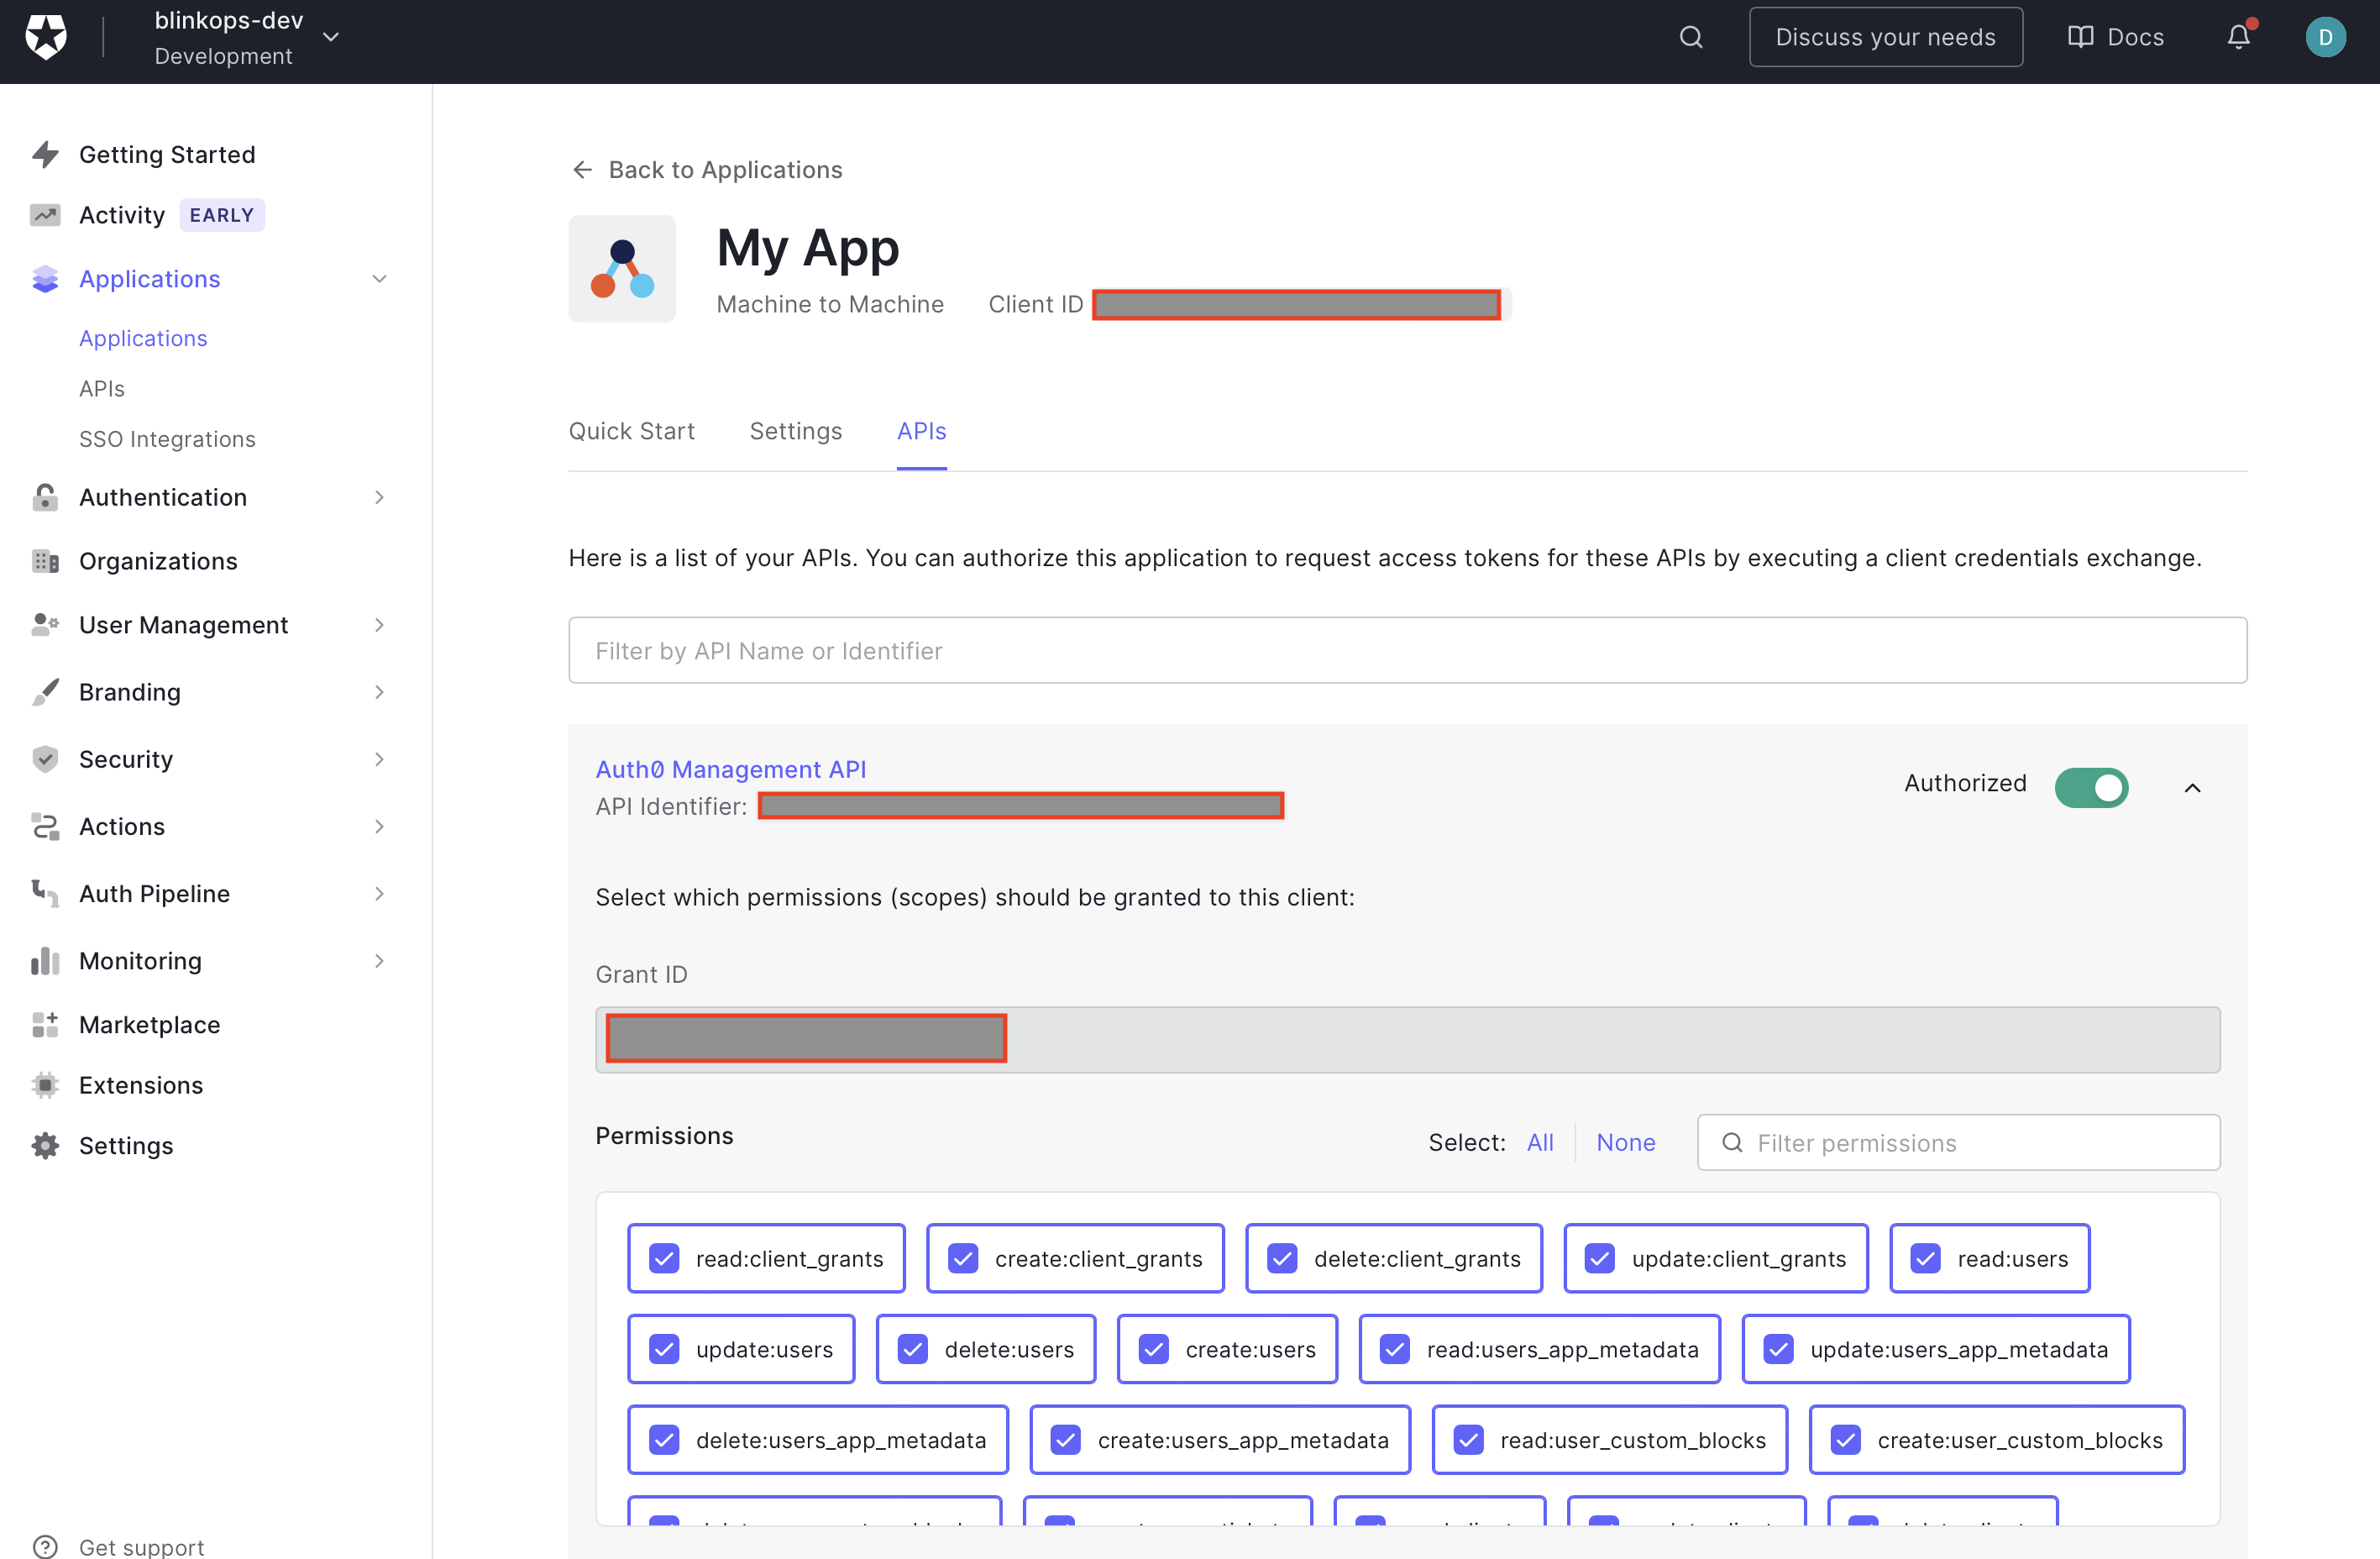Disable the Authorized toggle for Management API
Viewport: 2380px width, 1559px height.
click(x=2092, y=788)
